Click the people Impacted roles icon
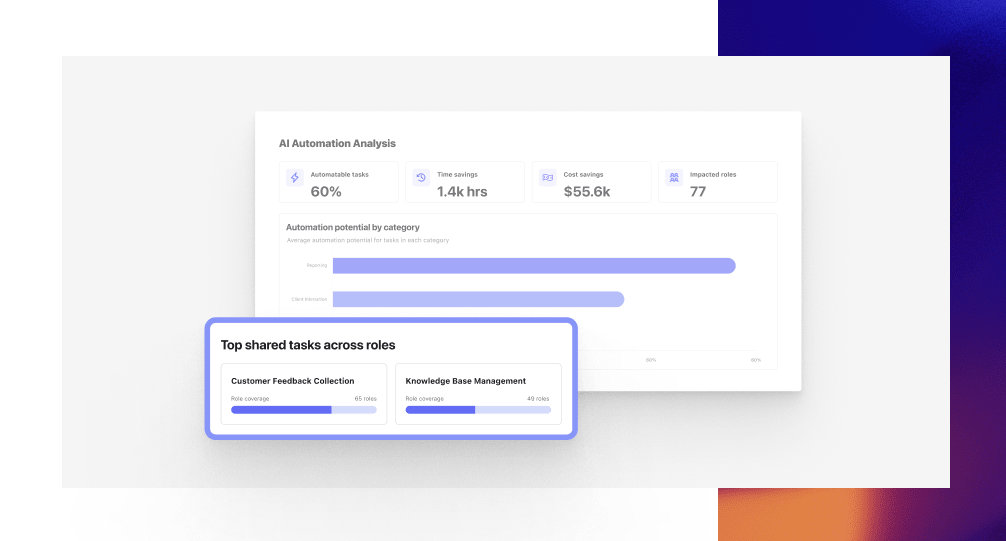Screen dimensions: 1006x541 point(674,178)
